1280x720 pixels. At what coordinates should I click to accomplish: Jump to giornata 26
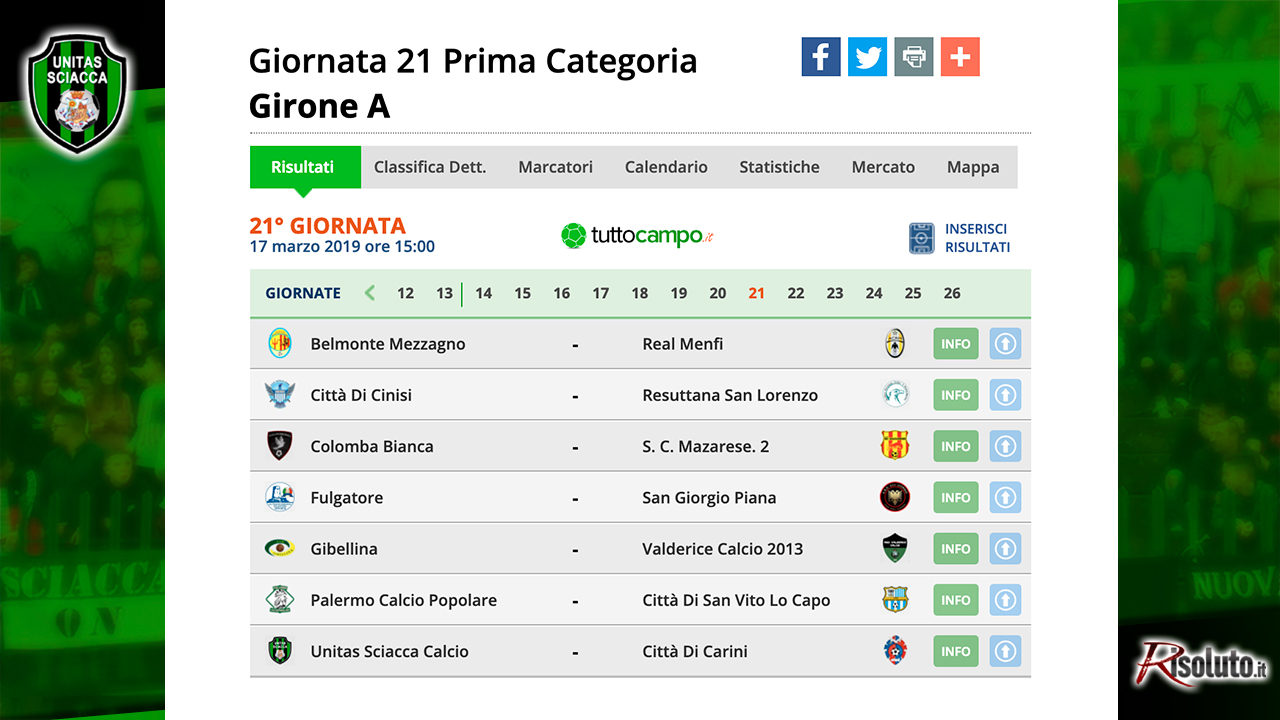coord(952,293)
